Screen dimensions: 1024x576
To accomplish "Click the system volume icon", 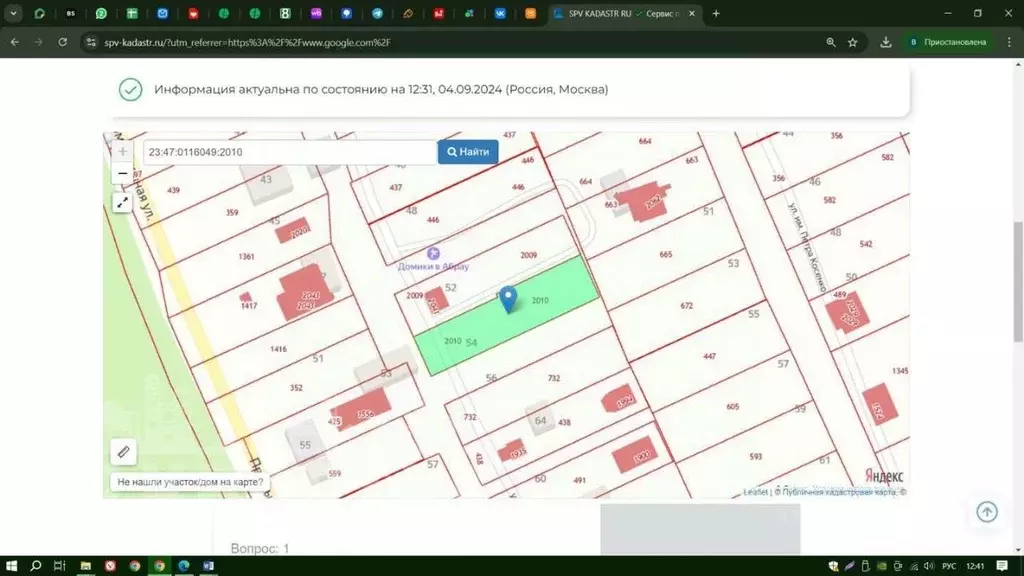I will [x=929, y=566].
